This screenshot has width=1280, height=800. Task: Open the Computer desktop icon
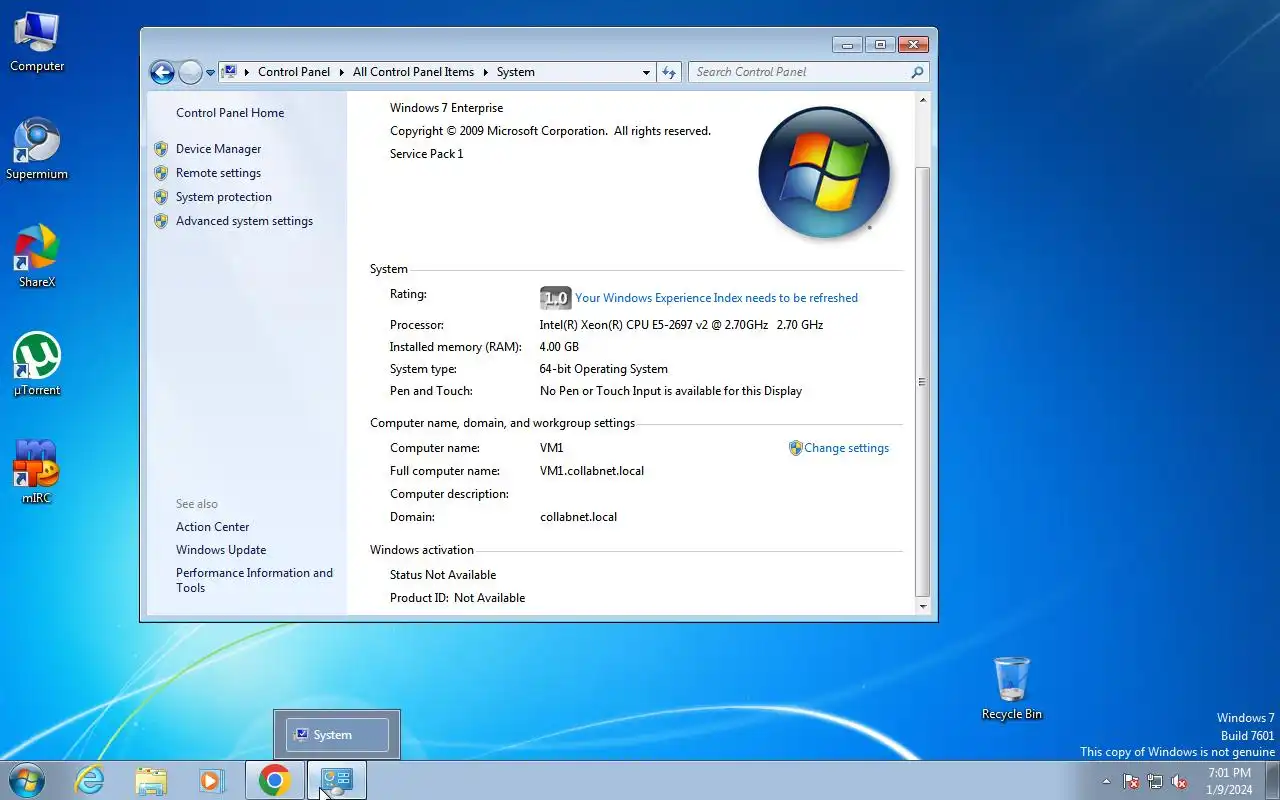(x=37, y=42)
